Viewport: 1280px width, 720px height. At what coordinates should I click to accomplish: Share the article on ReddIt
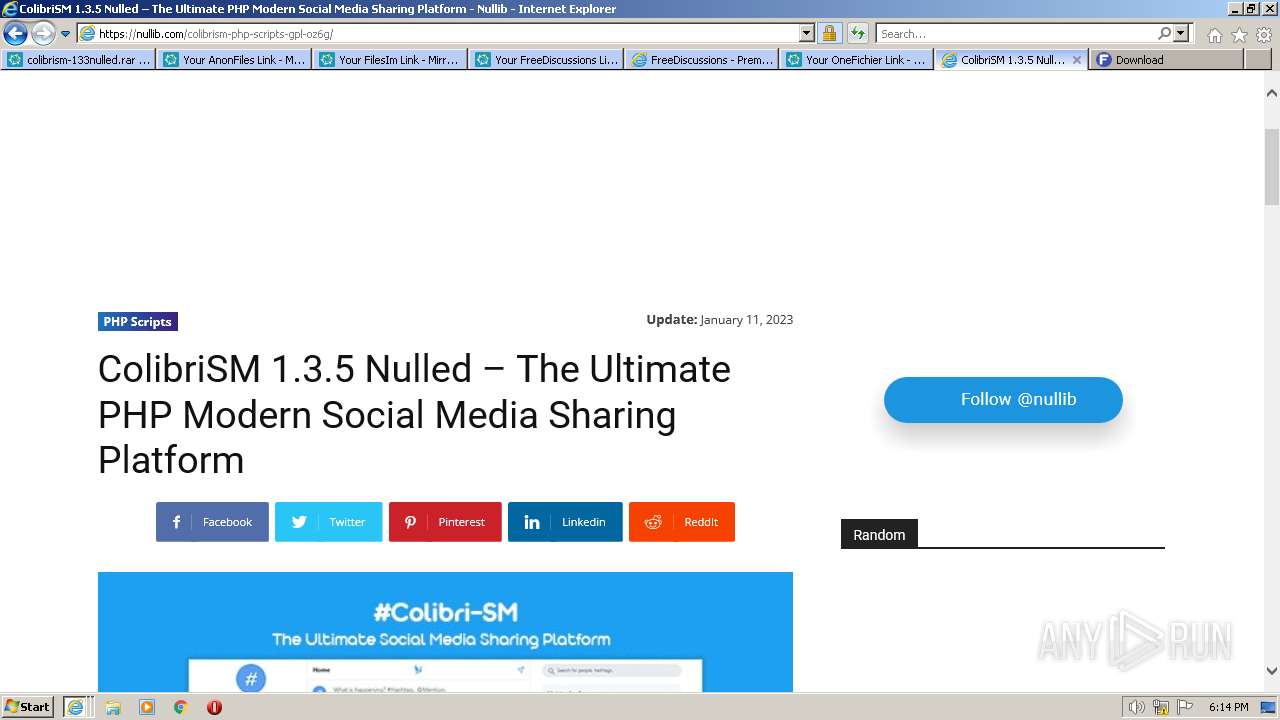[x=682, y=522]
